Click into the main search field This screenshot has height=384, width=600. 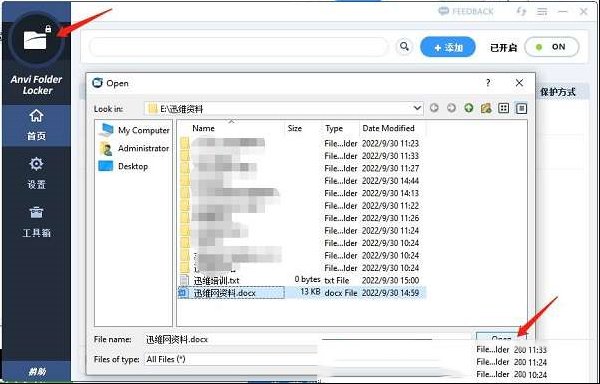pyautogui.click(x=238, y=47)
